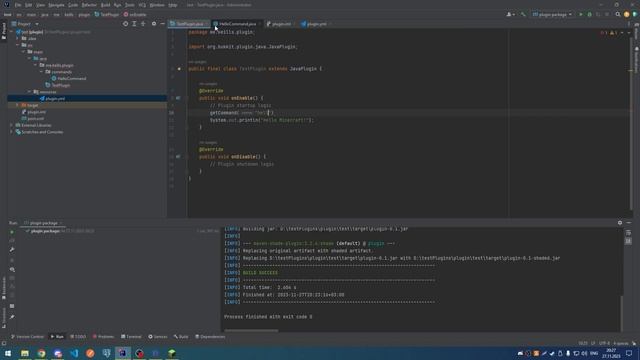This screenshot has width=640, height=360.
Task: Click gutter override icon beside onEnable method
Action: pos(178,98)
